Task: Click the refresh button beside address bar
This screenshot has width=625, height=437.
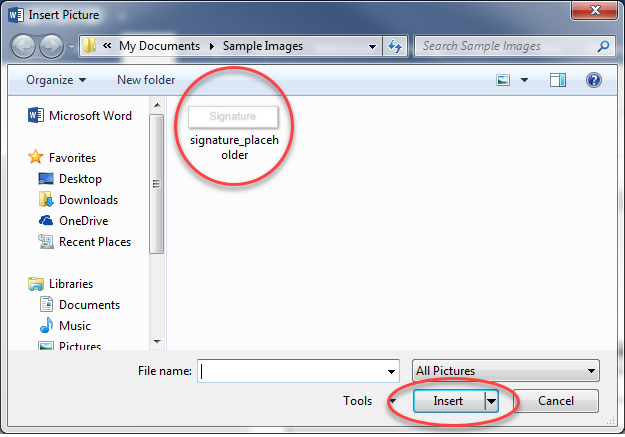Action: [395, 46]
